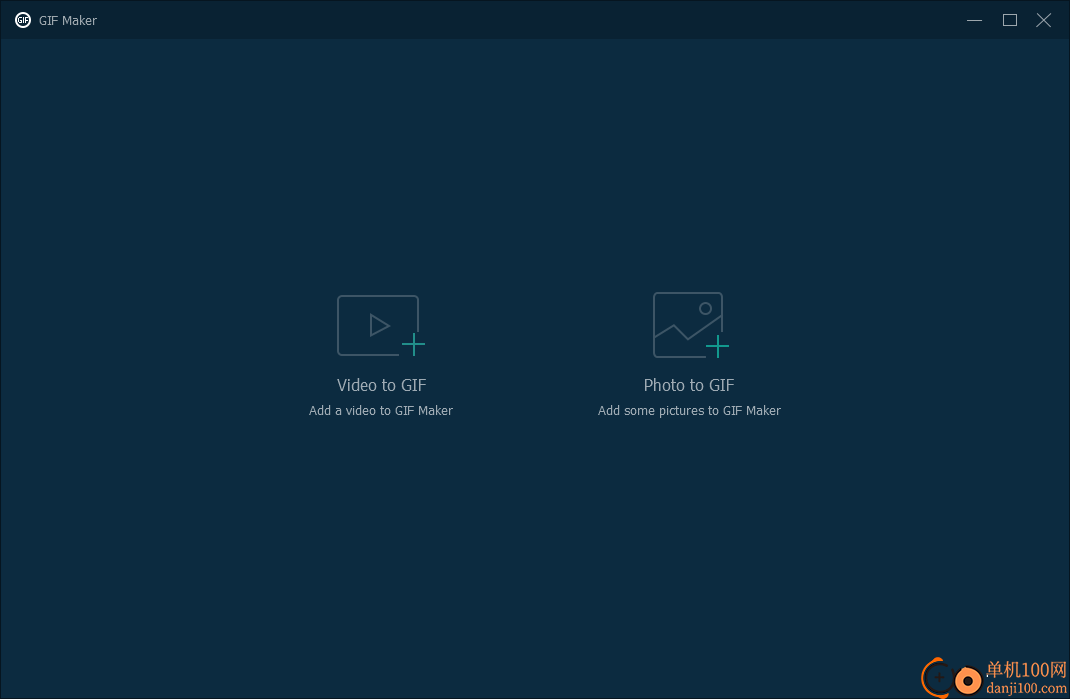
Task: Click the Video to GIF play icon
Action: (381, 326)
